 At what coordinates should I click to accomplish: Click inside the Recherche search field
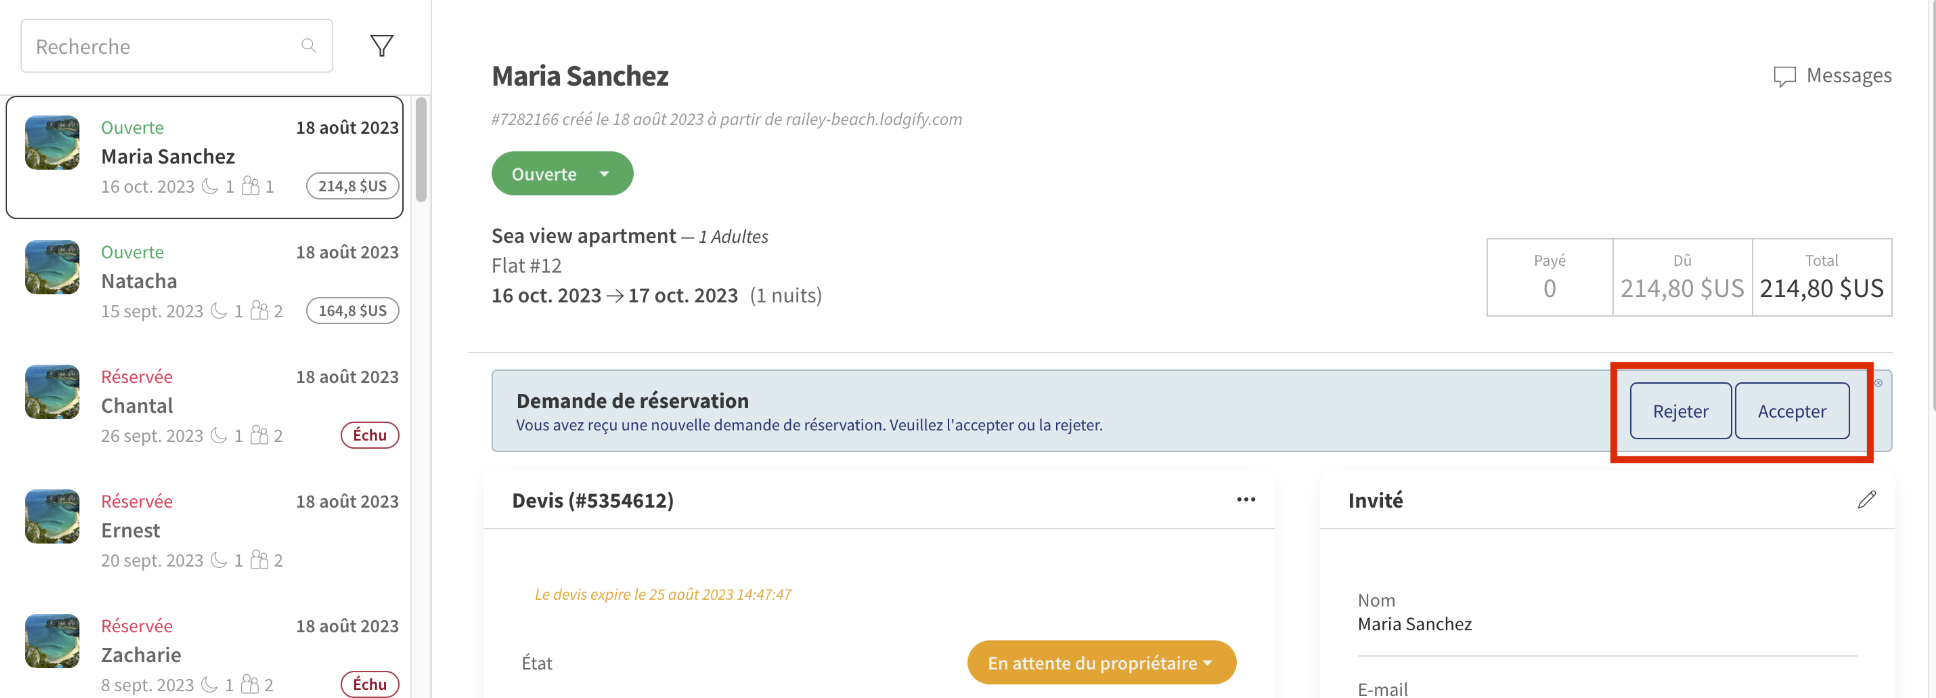pyautogui.click(x=160, y=45)
